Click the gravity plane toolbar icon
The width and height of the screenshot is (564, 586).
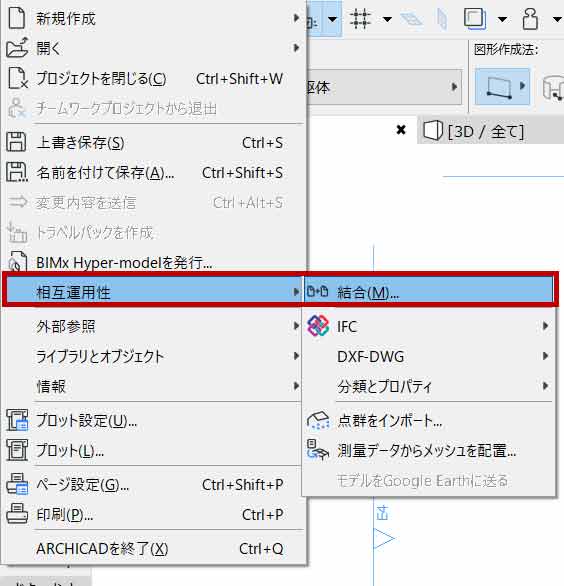click(411, 19)
